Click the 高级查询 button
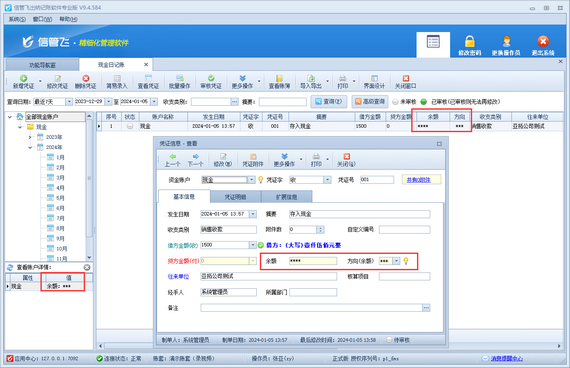Viewport: 570px width, 368px height. [x=370, y=101]
